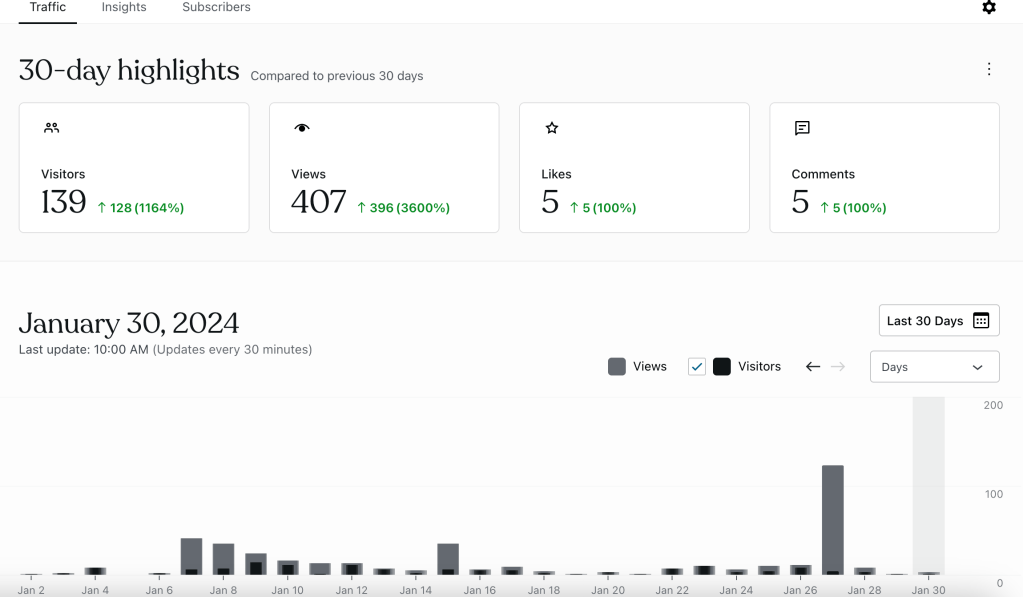Click the dark gray Views legend swatch
Image resolution: width=1023 pixels, height=597 pixels.
click(x=617, y=367)
